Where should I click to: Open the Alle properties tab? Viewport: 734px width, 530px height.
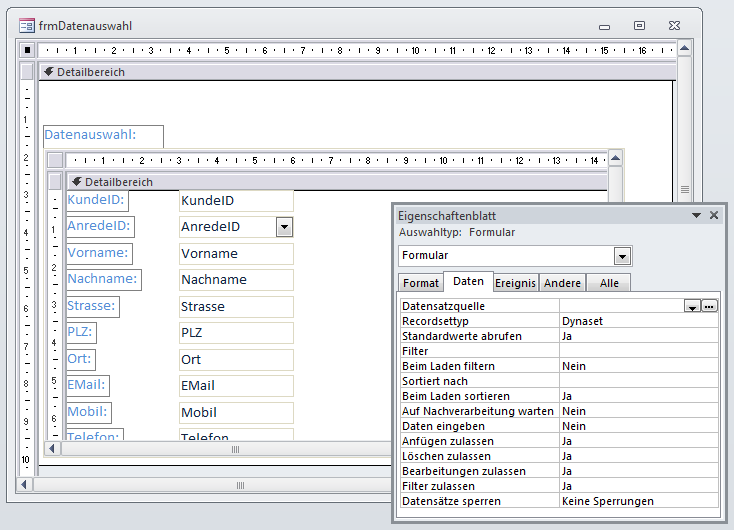608,283
